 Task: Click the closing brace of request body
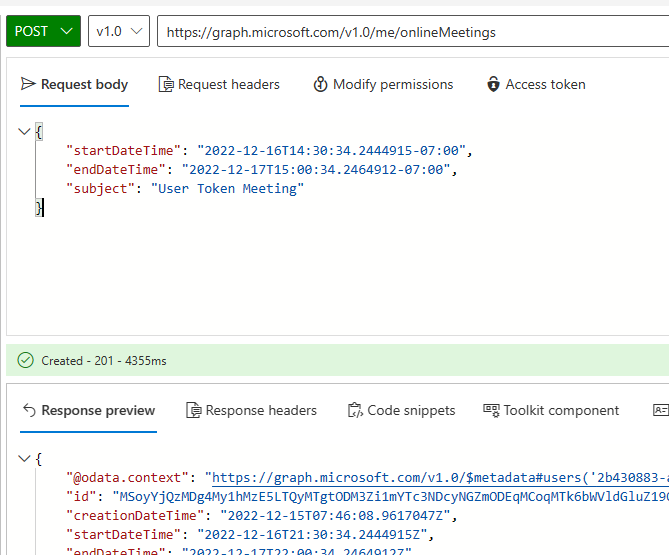pyautogui.click(x=39, y=208)
